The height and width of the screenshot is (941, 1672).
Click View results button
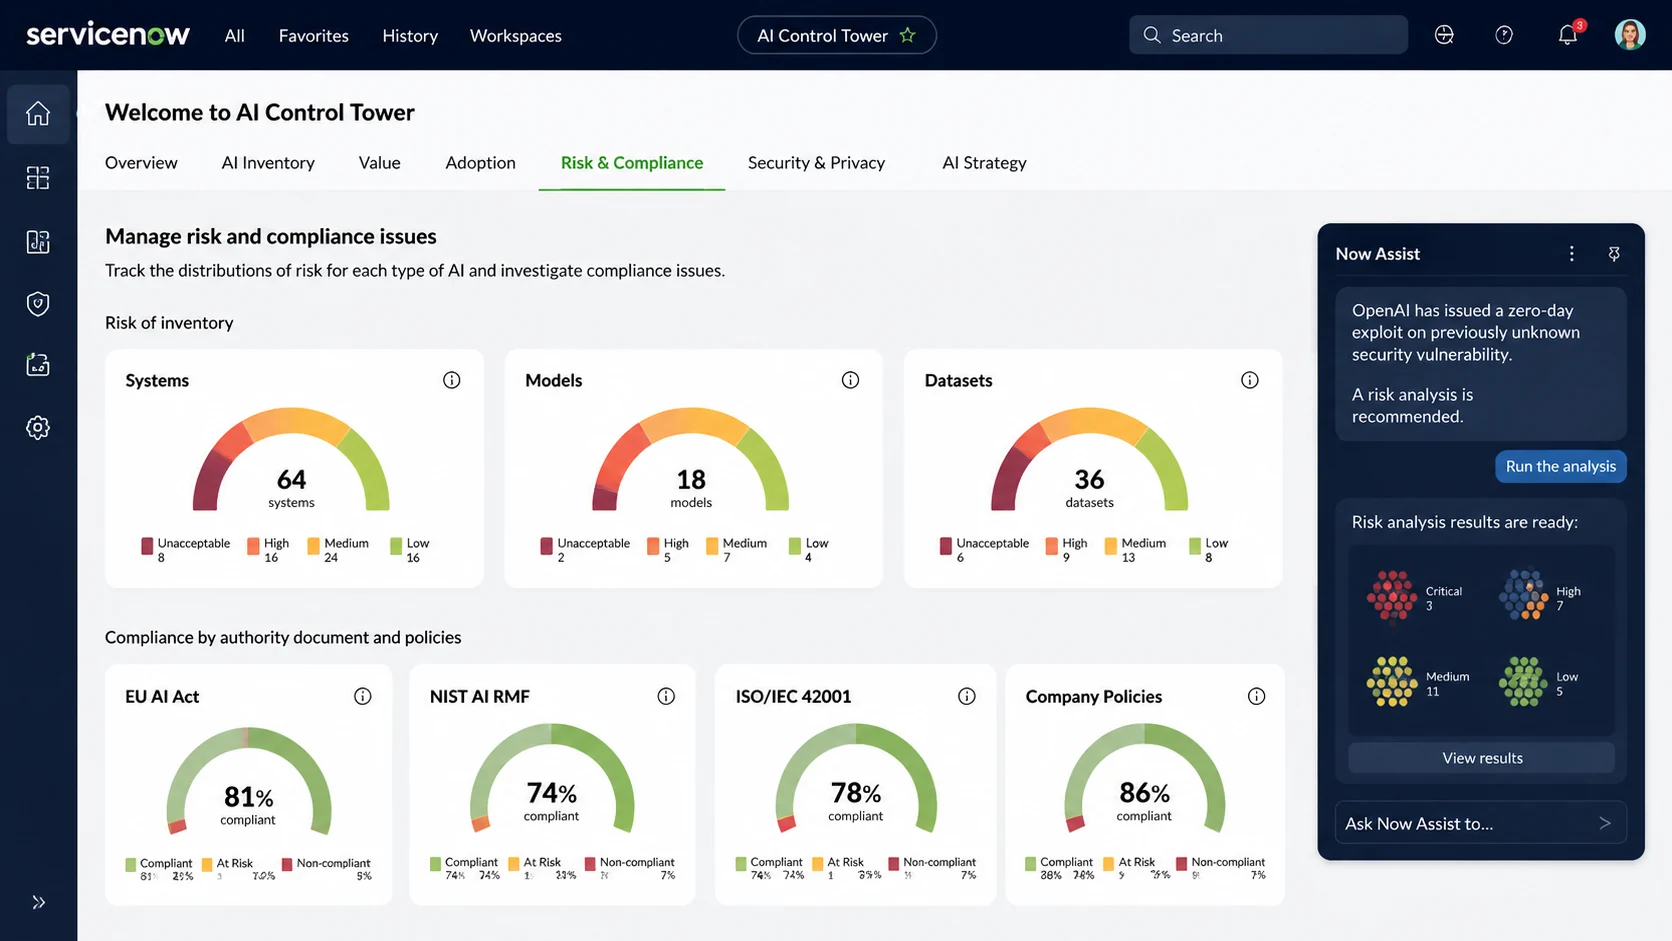tap(1482, 758)
